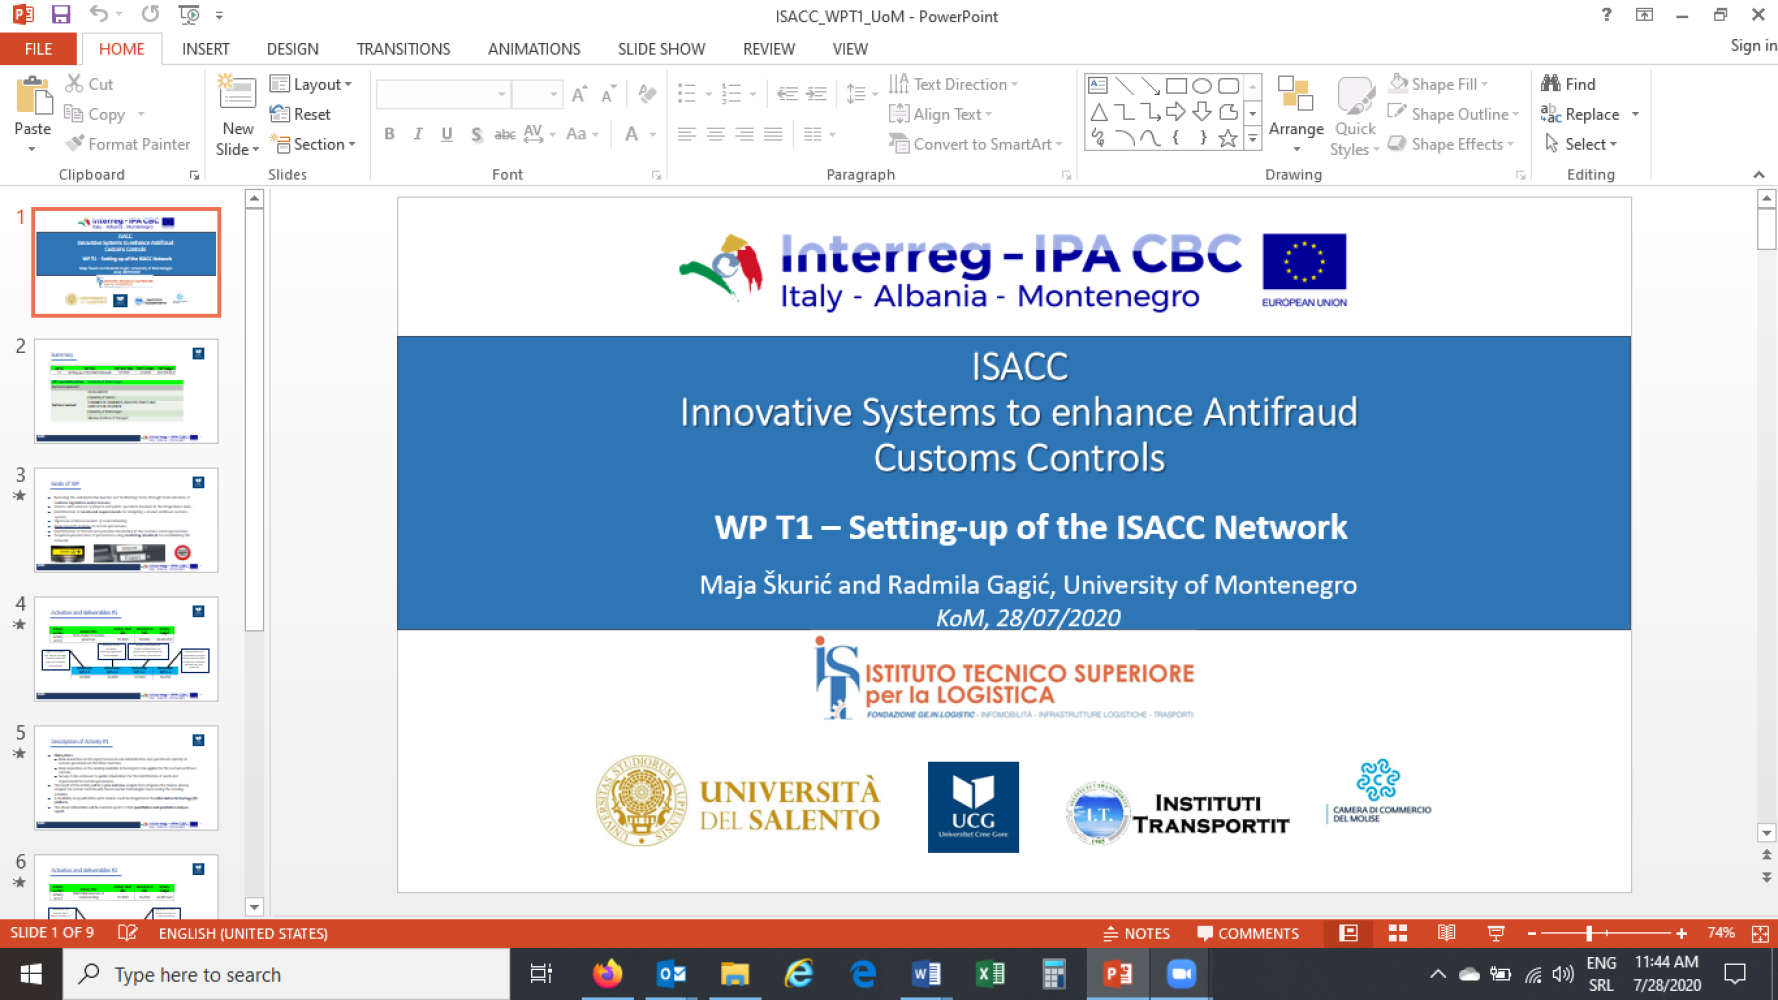Viewport: 1778px width, 1000px height.
Task: Start Slide Show from status bar icon
Action: [1496, 933]
